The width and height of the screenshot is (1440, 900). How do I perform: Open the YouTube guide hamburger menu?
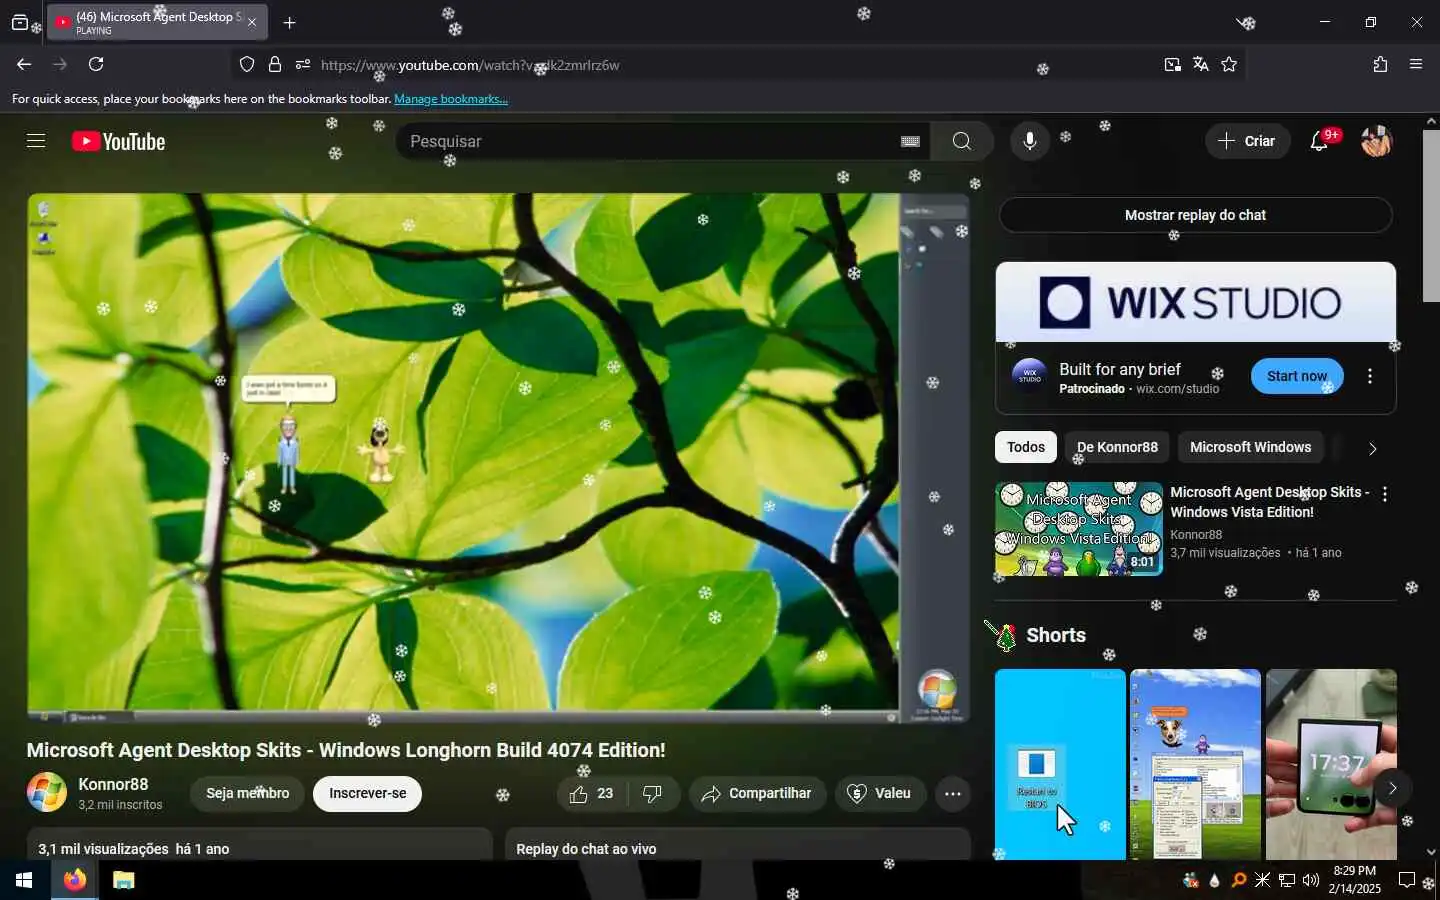coord(36,141)
